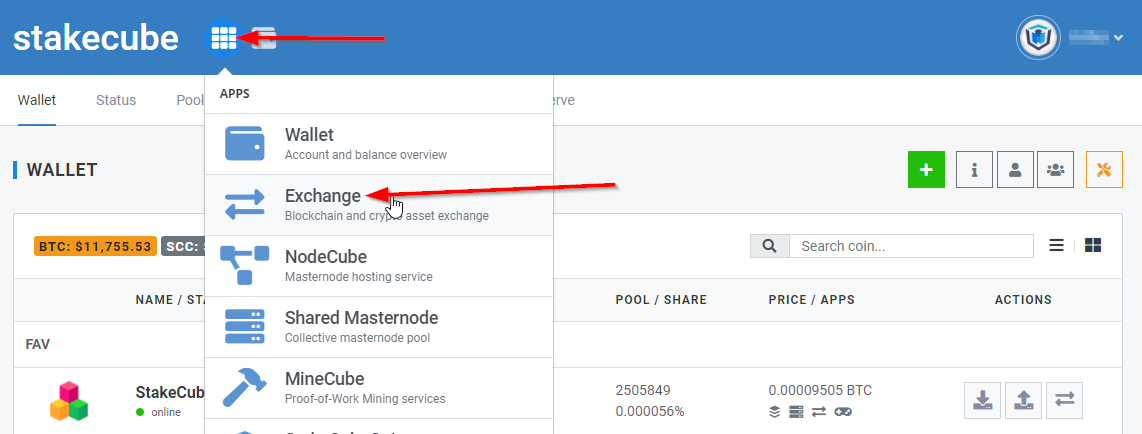1142x434 pixels.
Task: Switch to list view layout
Action: (x=1056, y=245)
